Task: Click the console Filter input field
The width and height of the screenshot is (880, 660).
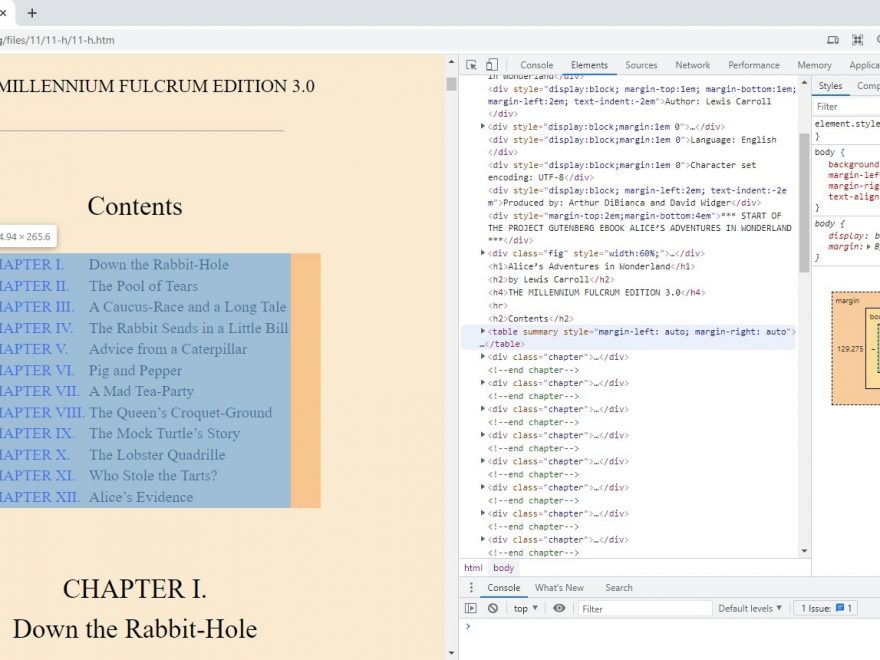Action: (x=642, y=608)
